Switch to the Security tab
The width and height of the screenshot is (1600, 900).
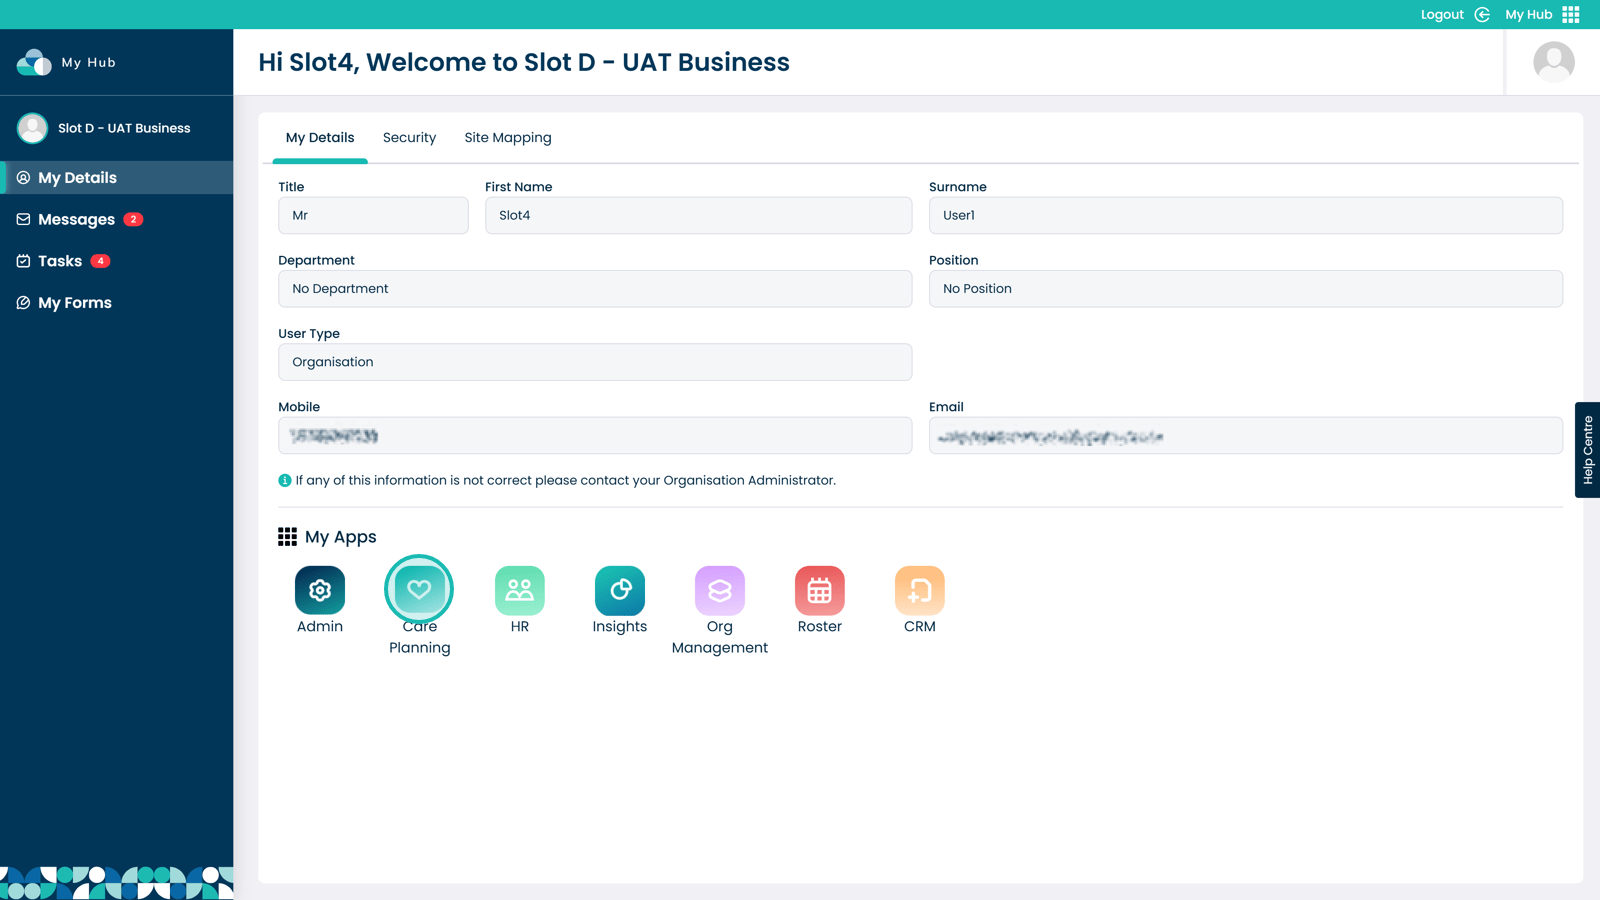[x=409, y=138]
